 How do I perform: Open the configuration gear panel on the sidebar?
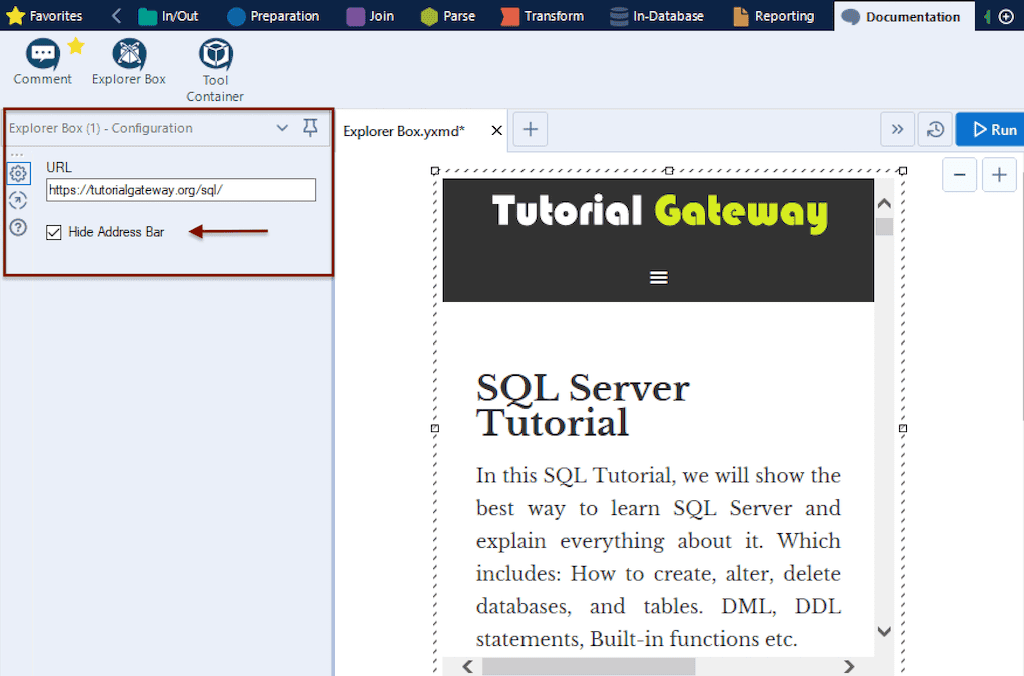18,173
